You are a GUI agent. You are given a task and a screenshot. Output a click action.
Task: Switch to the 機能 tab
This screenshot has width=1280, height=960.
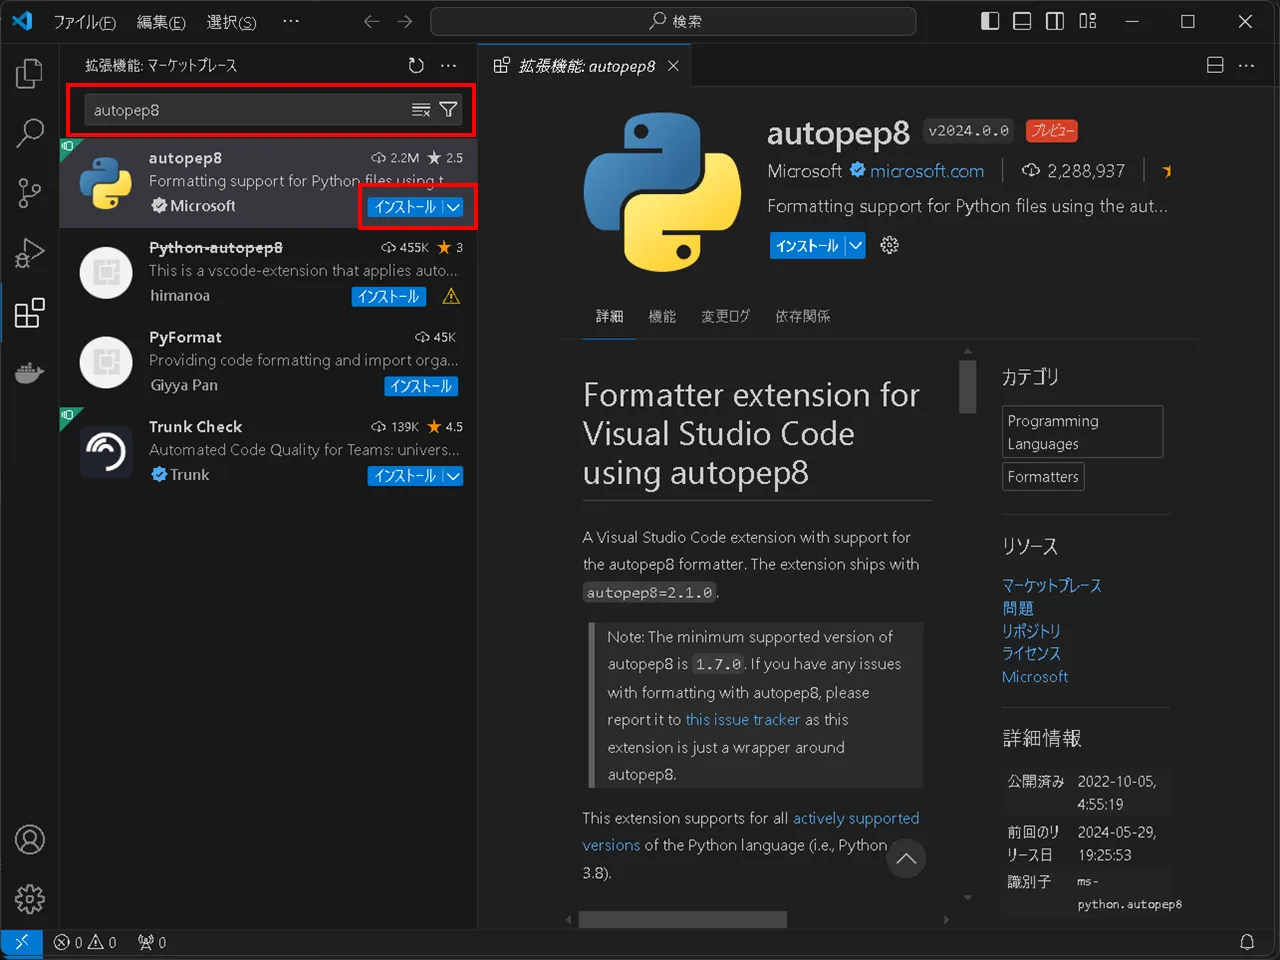(662, 316)
